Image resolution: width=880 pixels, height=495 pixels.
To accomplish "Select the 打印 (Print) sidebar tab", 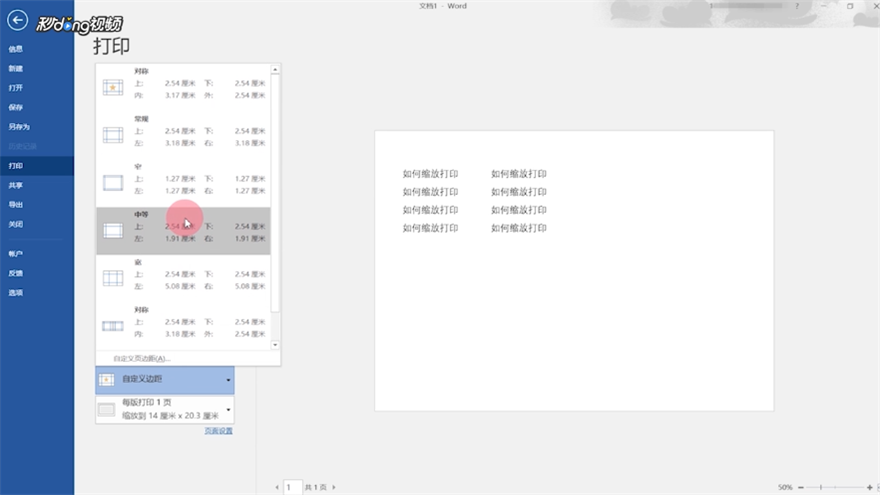I will 37,166.
